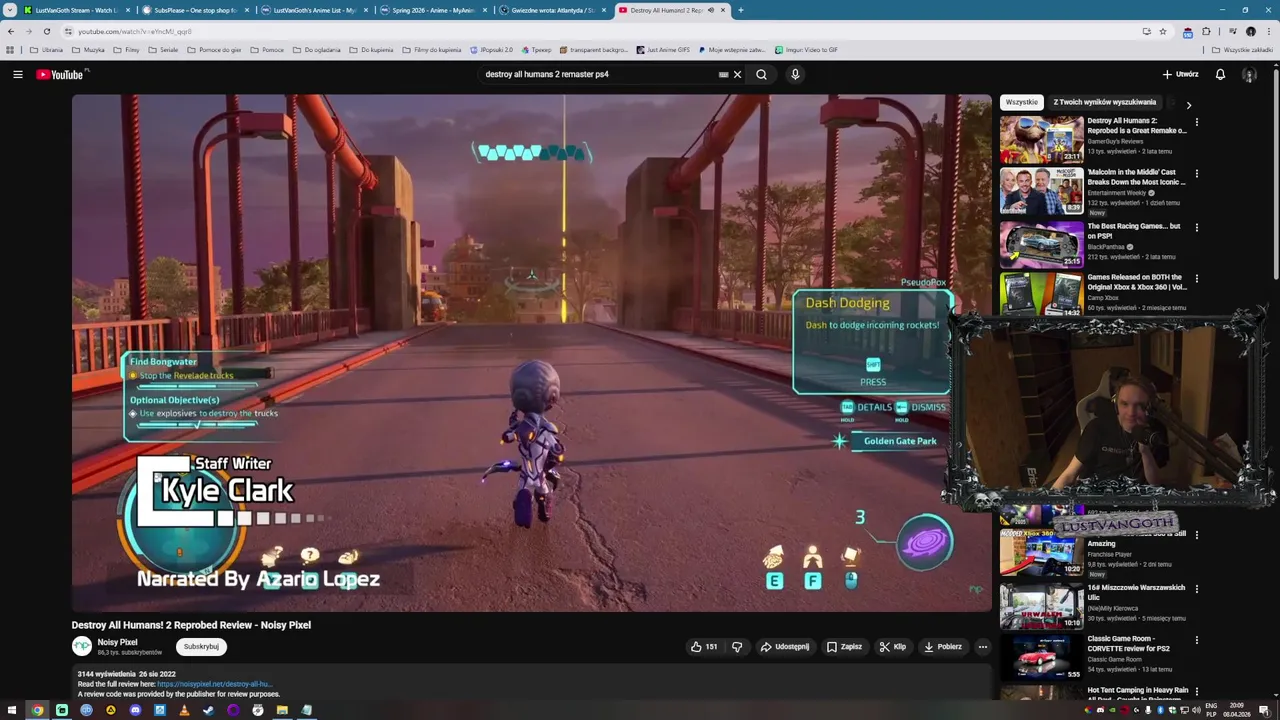This screenshot has width=1280, height=720.
Task: Create a clip with Klip button
Action: point(892,647)
